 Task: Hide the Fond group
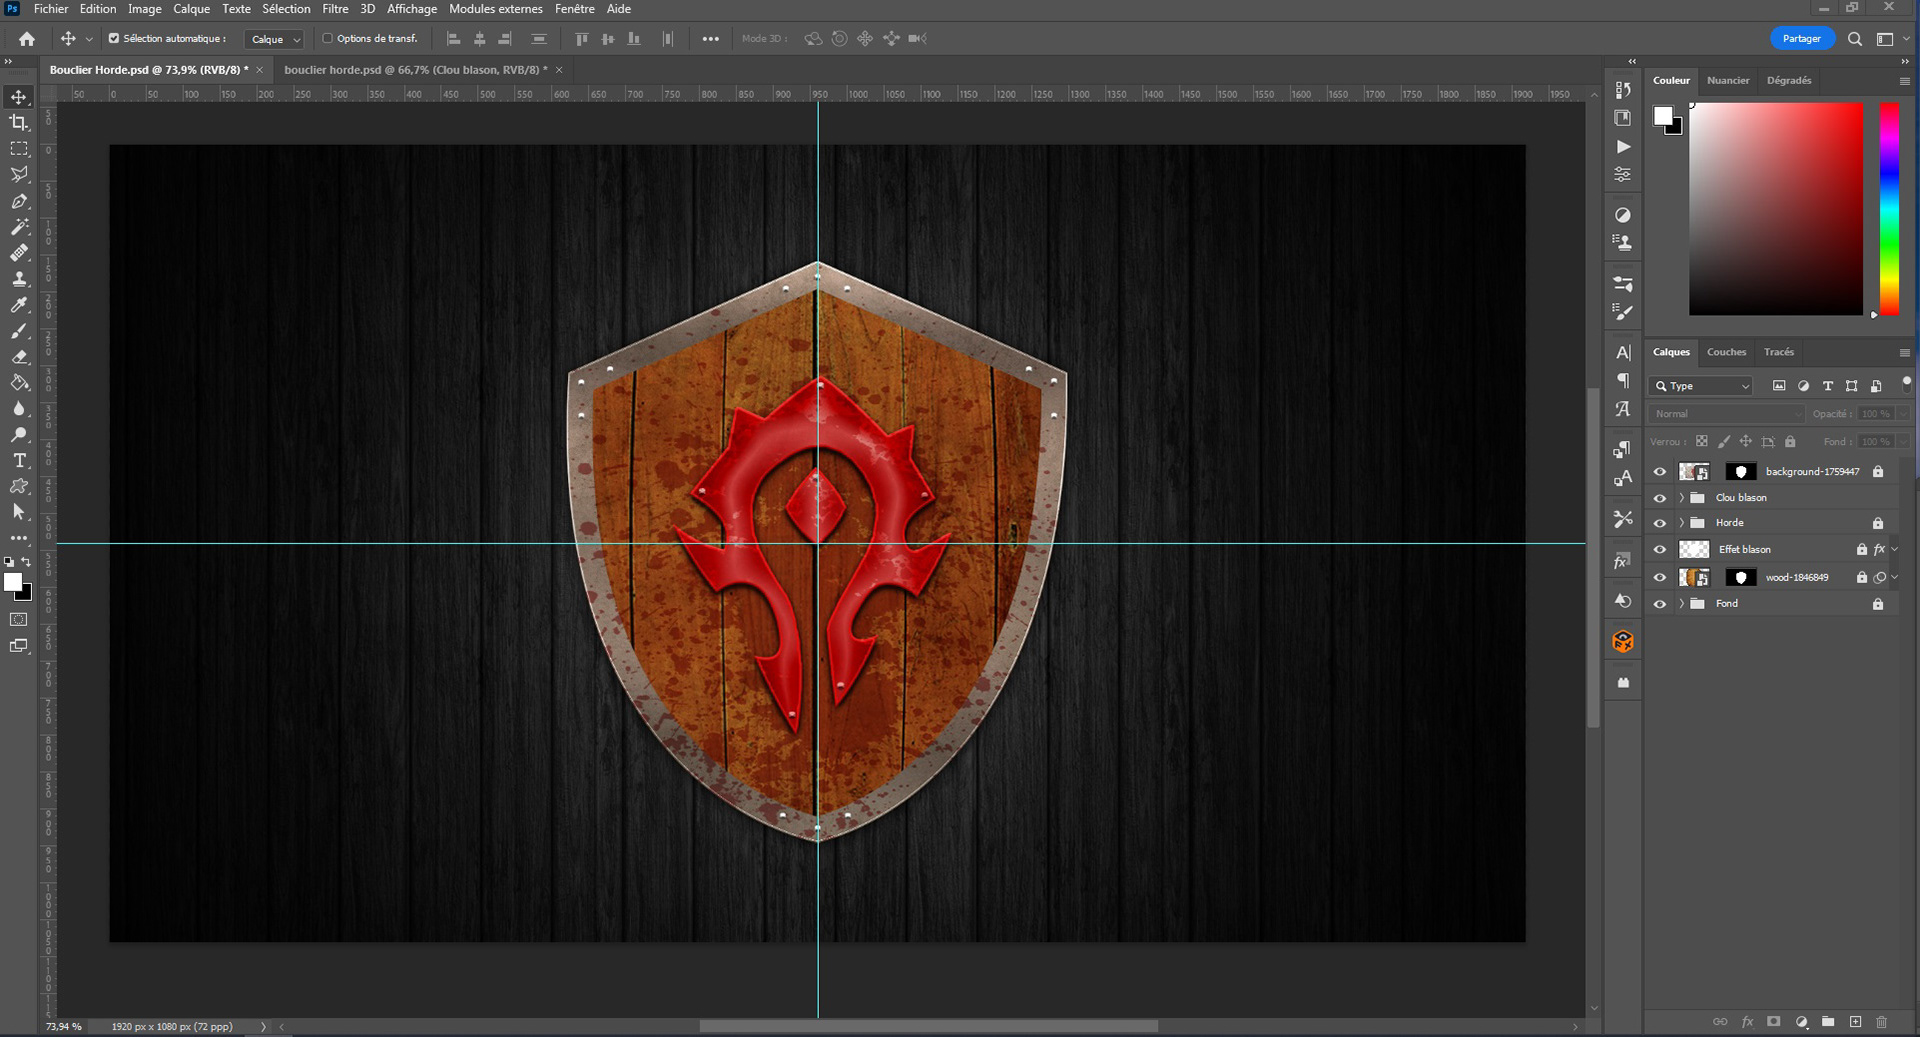(1660, 604)
